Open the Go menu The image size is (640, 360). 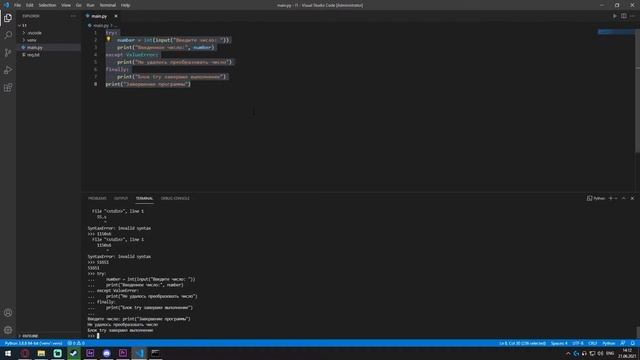click(79, 5)
